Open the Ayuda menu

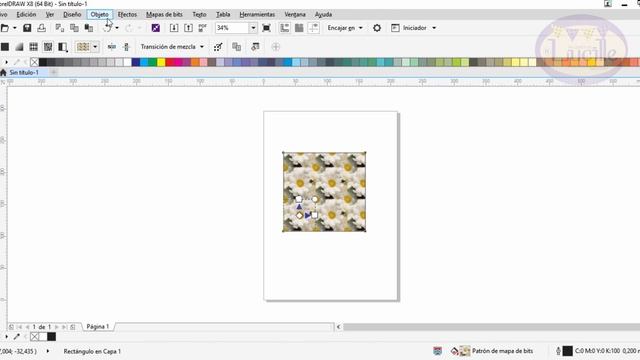[x=323, y=14]
